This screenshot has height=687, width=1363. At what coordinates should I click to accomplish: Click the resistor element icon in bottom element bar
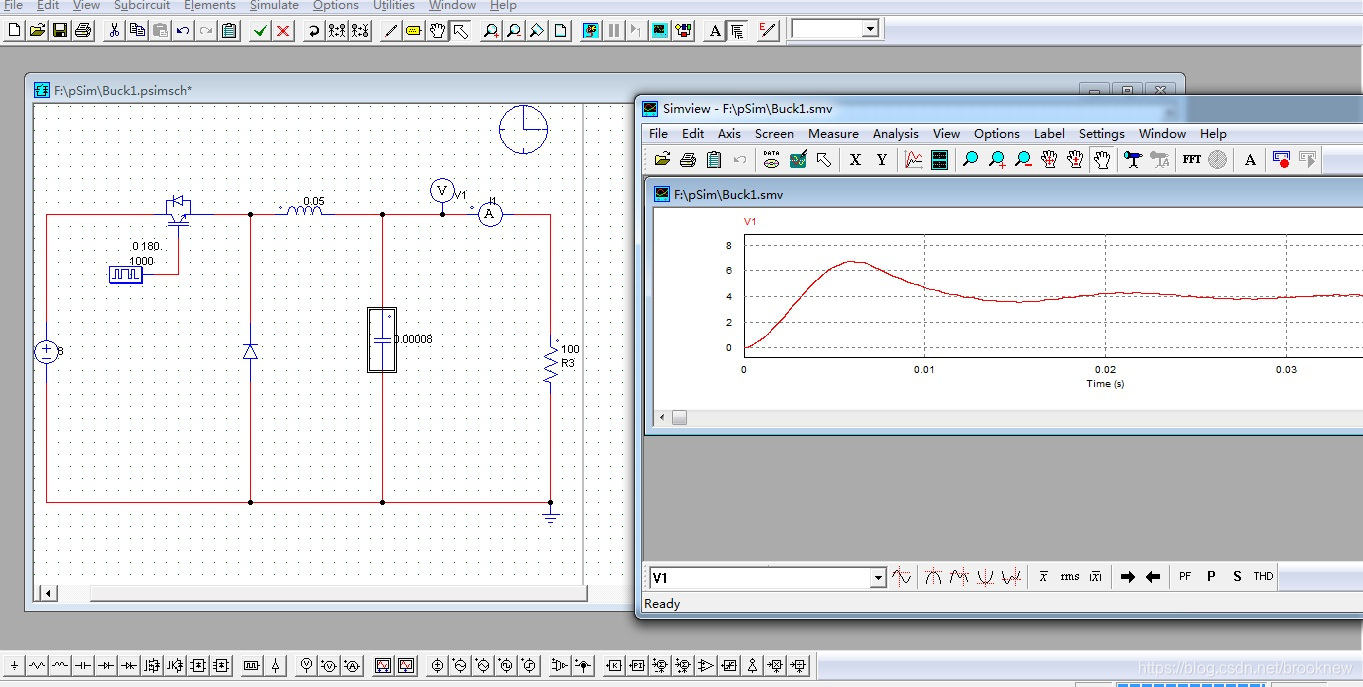(37, 665)
